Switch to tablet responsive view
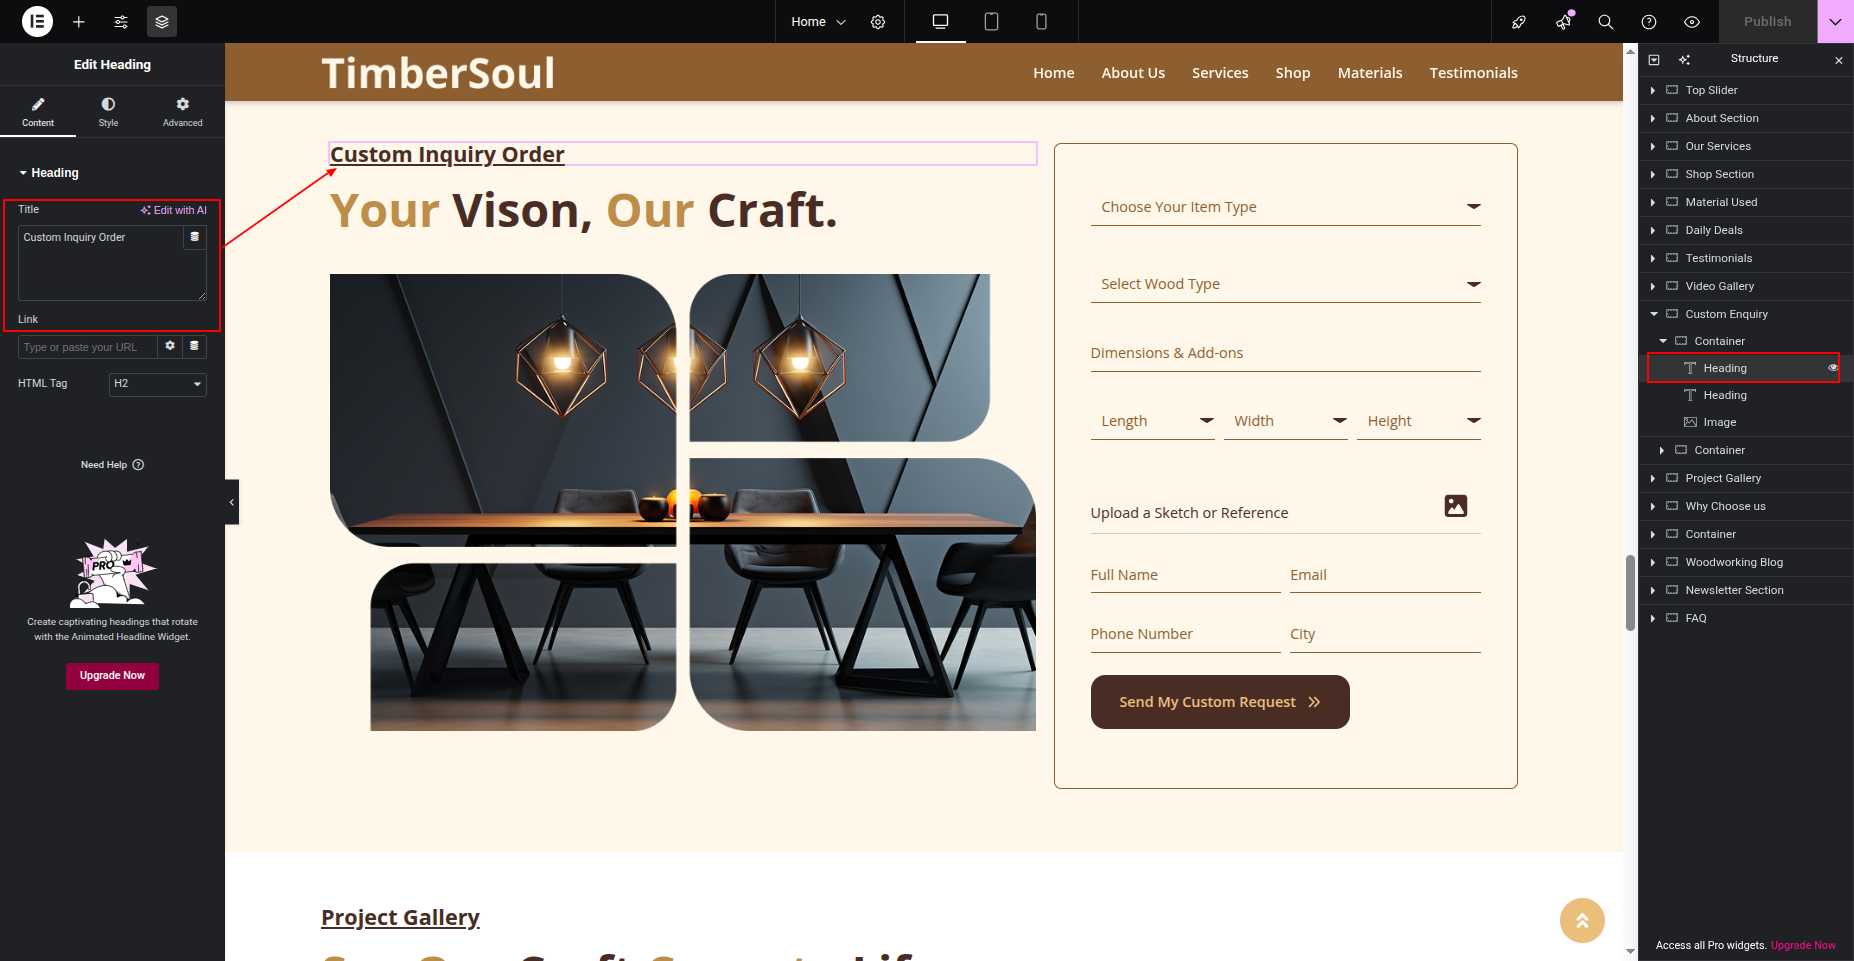 point(991,22)
